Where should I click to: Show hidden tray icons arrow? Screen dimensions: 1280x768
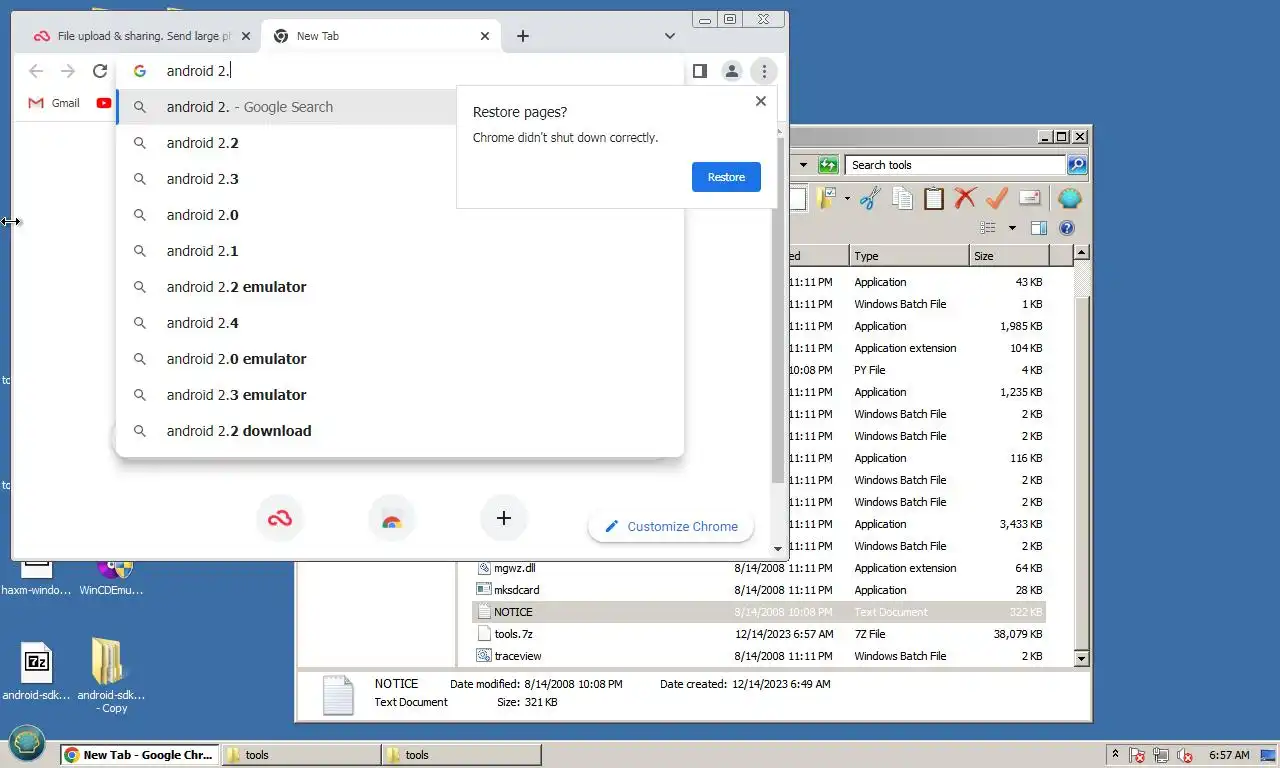point(1115,755)
